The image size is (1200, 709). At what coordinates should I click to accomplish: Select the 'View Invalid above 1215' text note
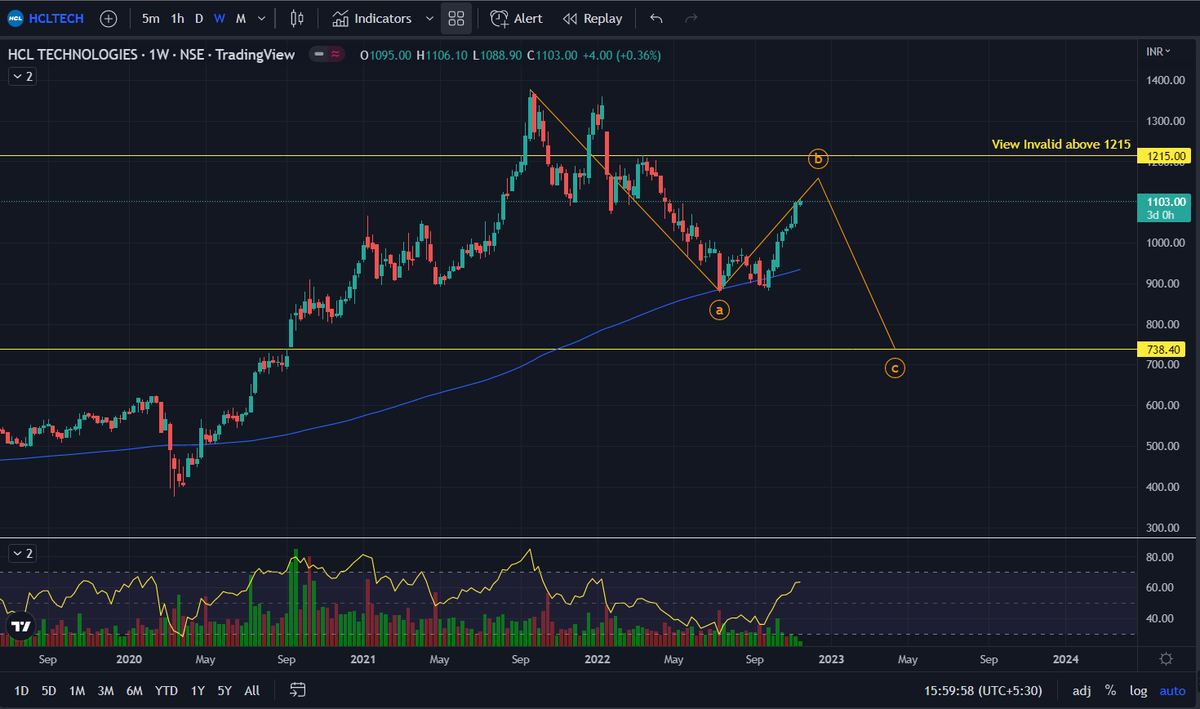pyautogui.click(x=1061, y=144)
